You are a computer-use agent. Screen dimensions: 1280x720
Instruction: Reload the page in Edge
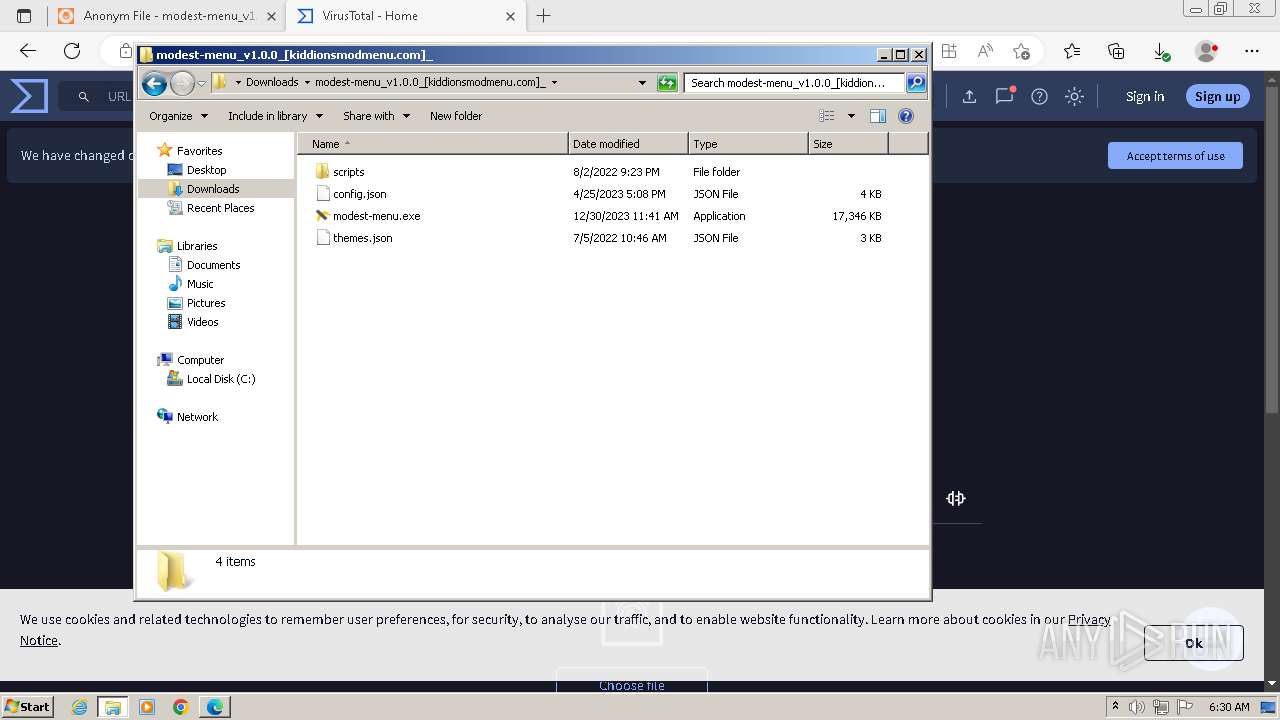click(x=72, y=51)
